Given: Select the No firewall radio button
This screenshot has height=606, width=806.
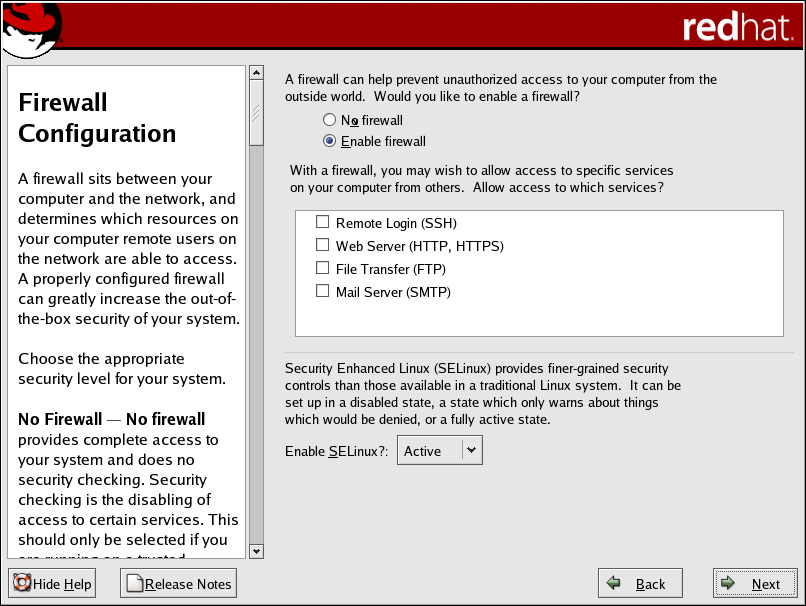Looking at the screenshot, I should point(329,120).
